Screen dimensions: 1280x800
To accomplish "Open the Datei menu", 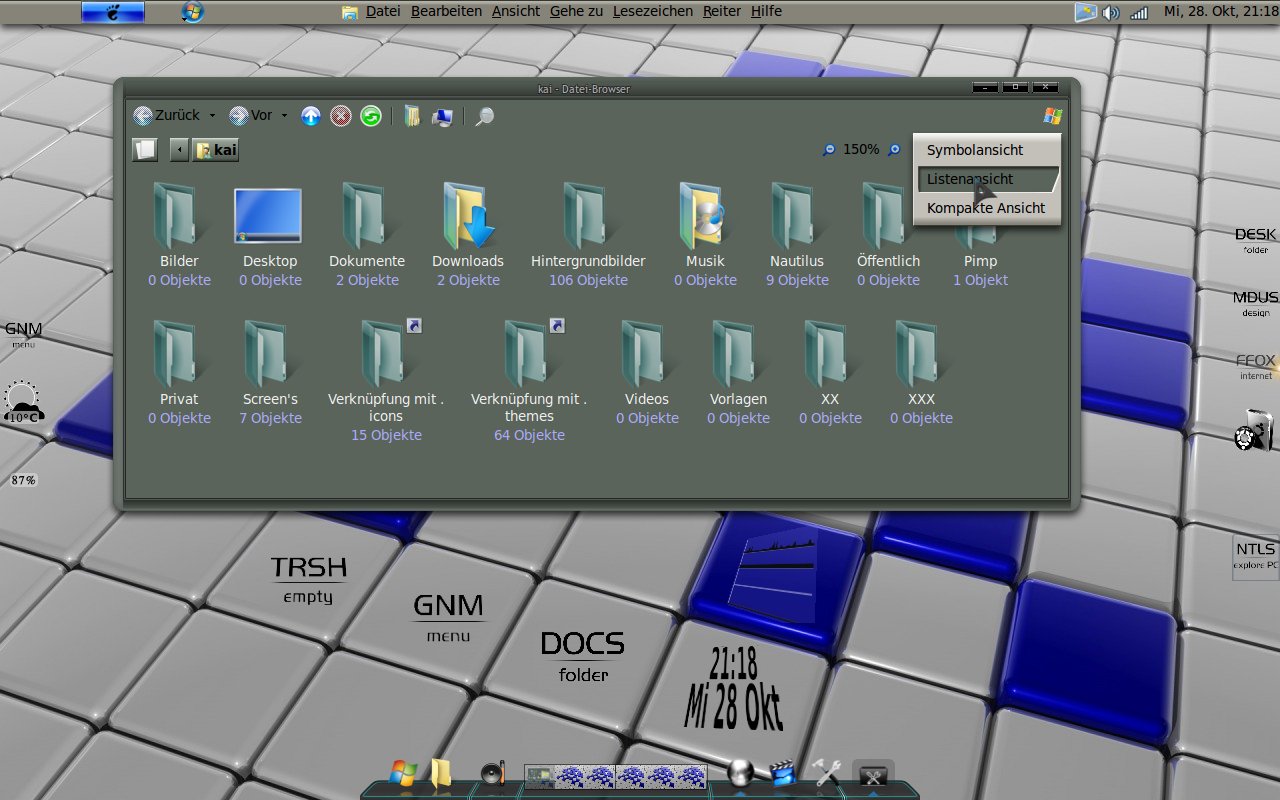I will point(383,11).
